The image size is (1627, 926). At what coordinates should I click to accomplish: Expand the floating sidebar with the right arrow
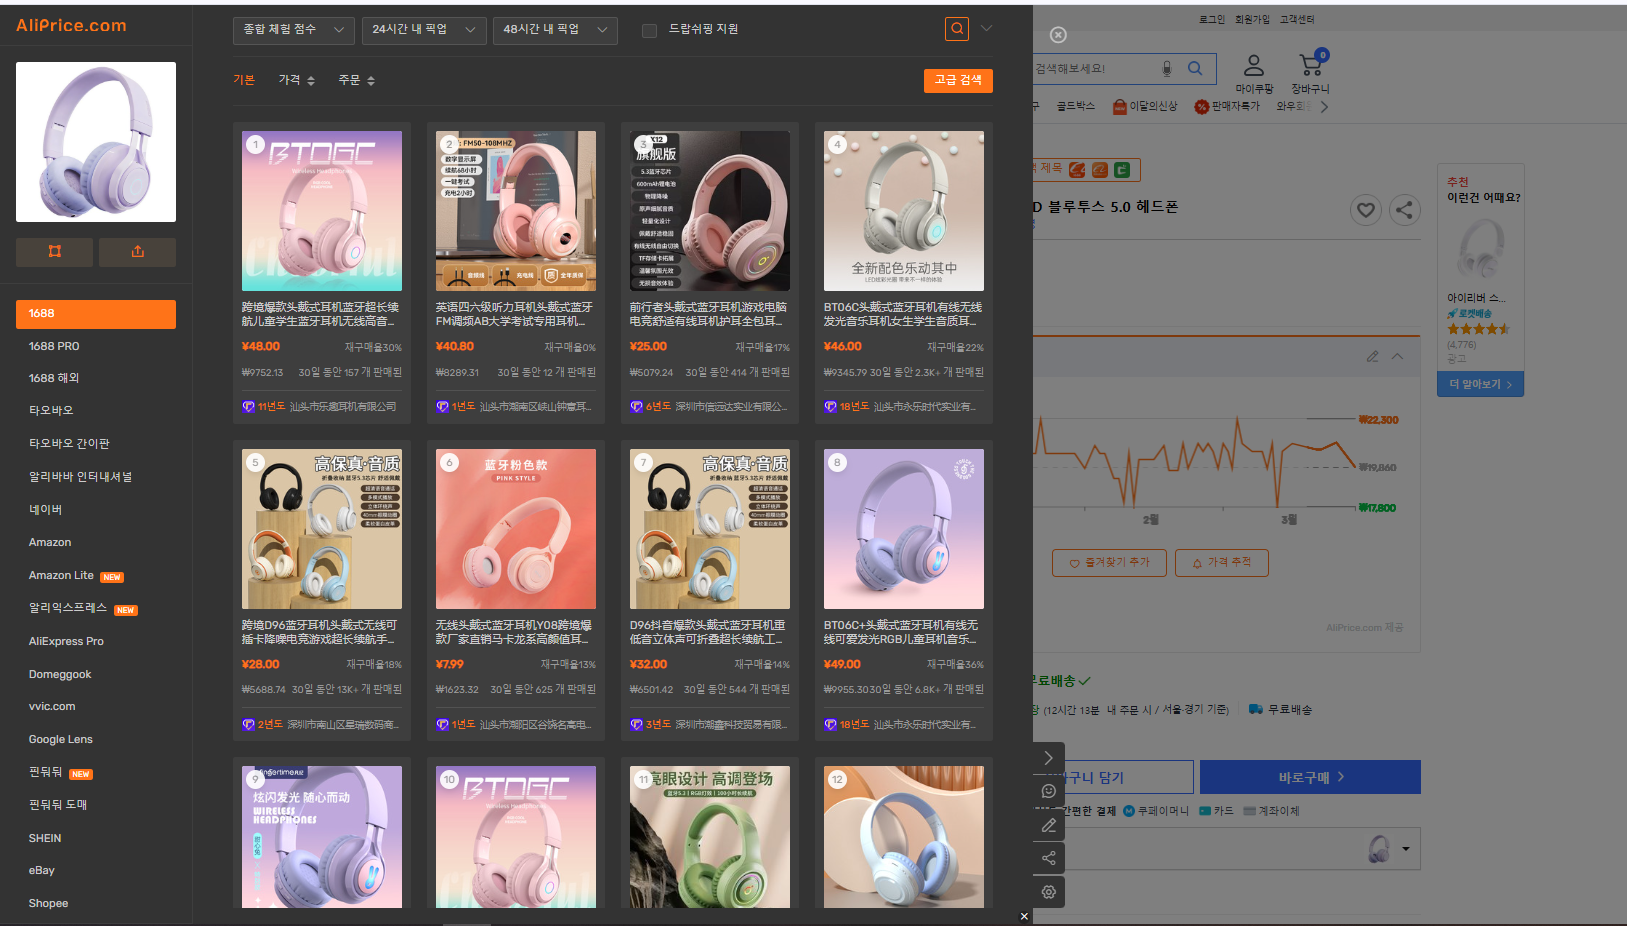tap(1049, 758)
